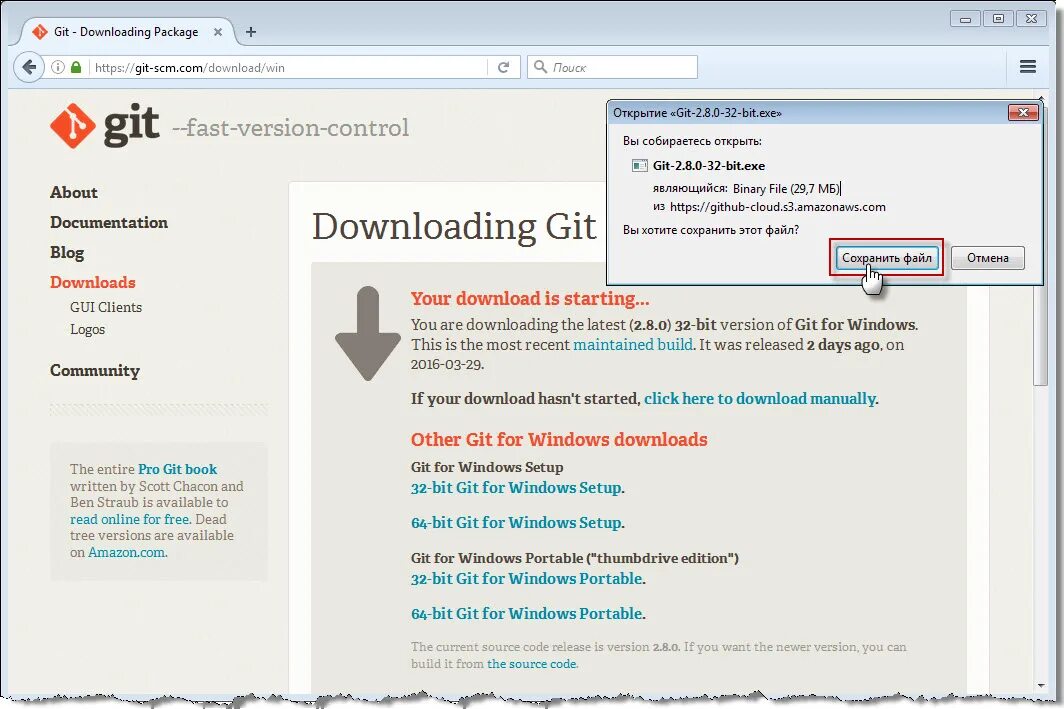
Task: Reload the page with the refresh icon
Action: click(504, 67)
